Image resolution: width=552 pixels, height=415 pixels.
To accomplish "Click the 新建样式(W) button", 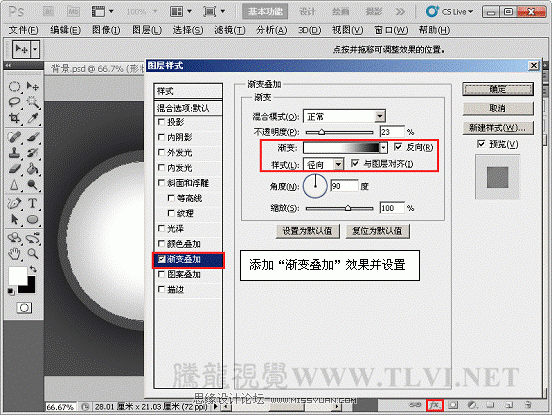I will (498, 128).
